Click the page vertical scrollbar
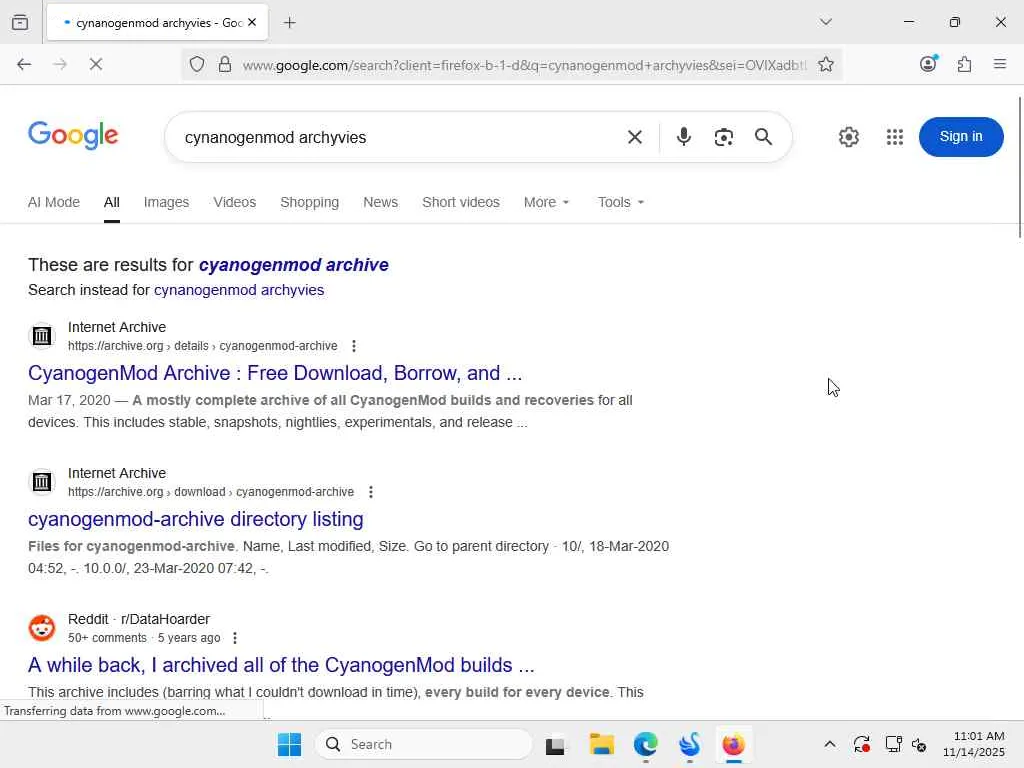1024x768 pixels. click(1019, 167)
